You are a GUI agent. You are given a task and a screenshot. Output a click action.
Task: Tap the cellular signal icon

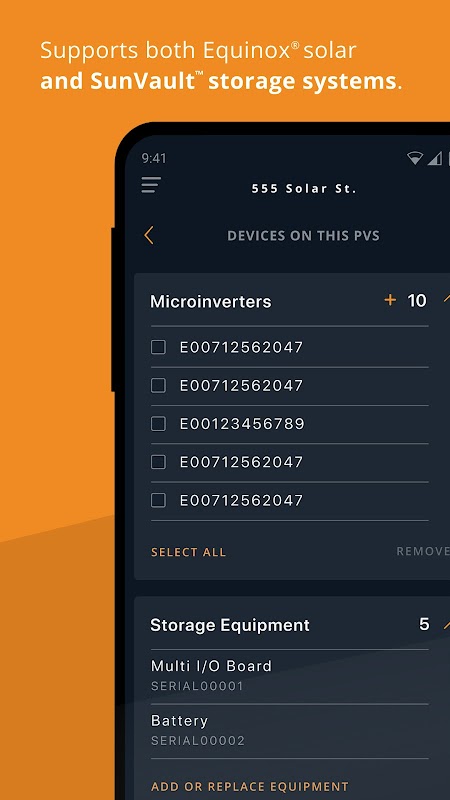pos(434,159)
